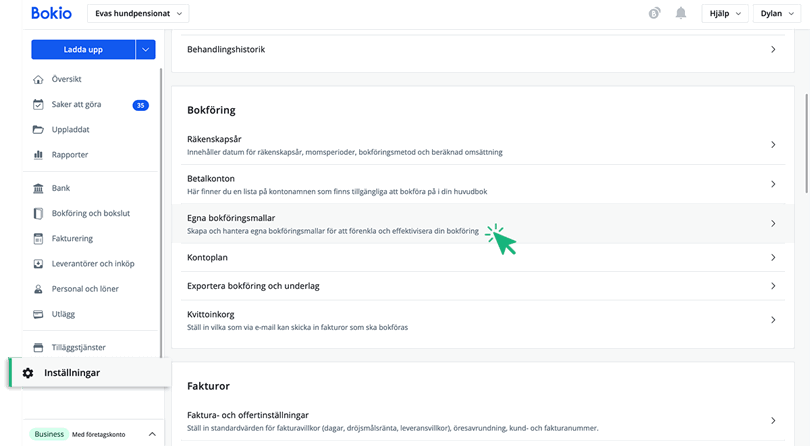Image resolution: width=810 pixels, height=446 pixels.
Task: Click the Inställningar gear icon
Action: click(28, 373)
